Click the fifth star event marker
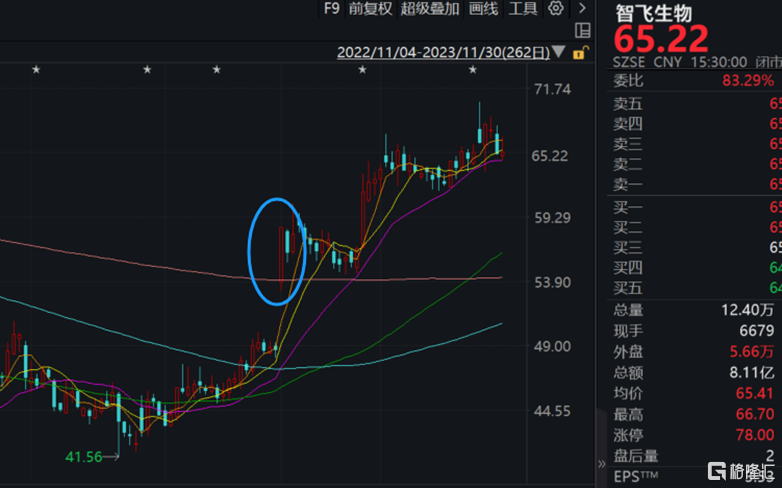Image resolution: width=782 pixels, height=488 pixels. pyautogui.click(x=473, y=69)
